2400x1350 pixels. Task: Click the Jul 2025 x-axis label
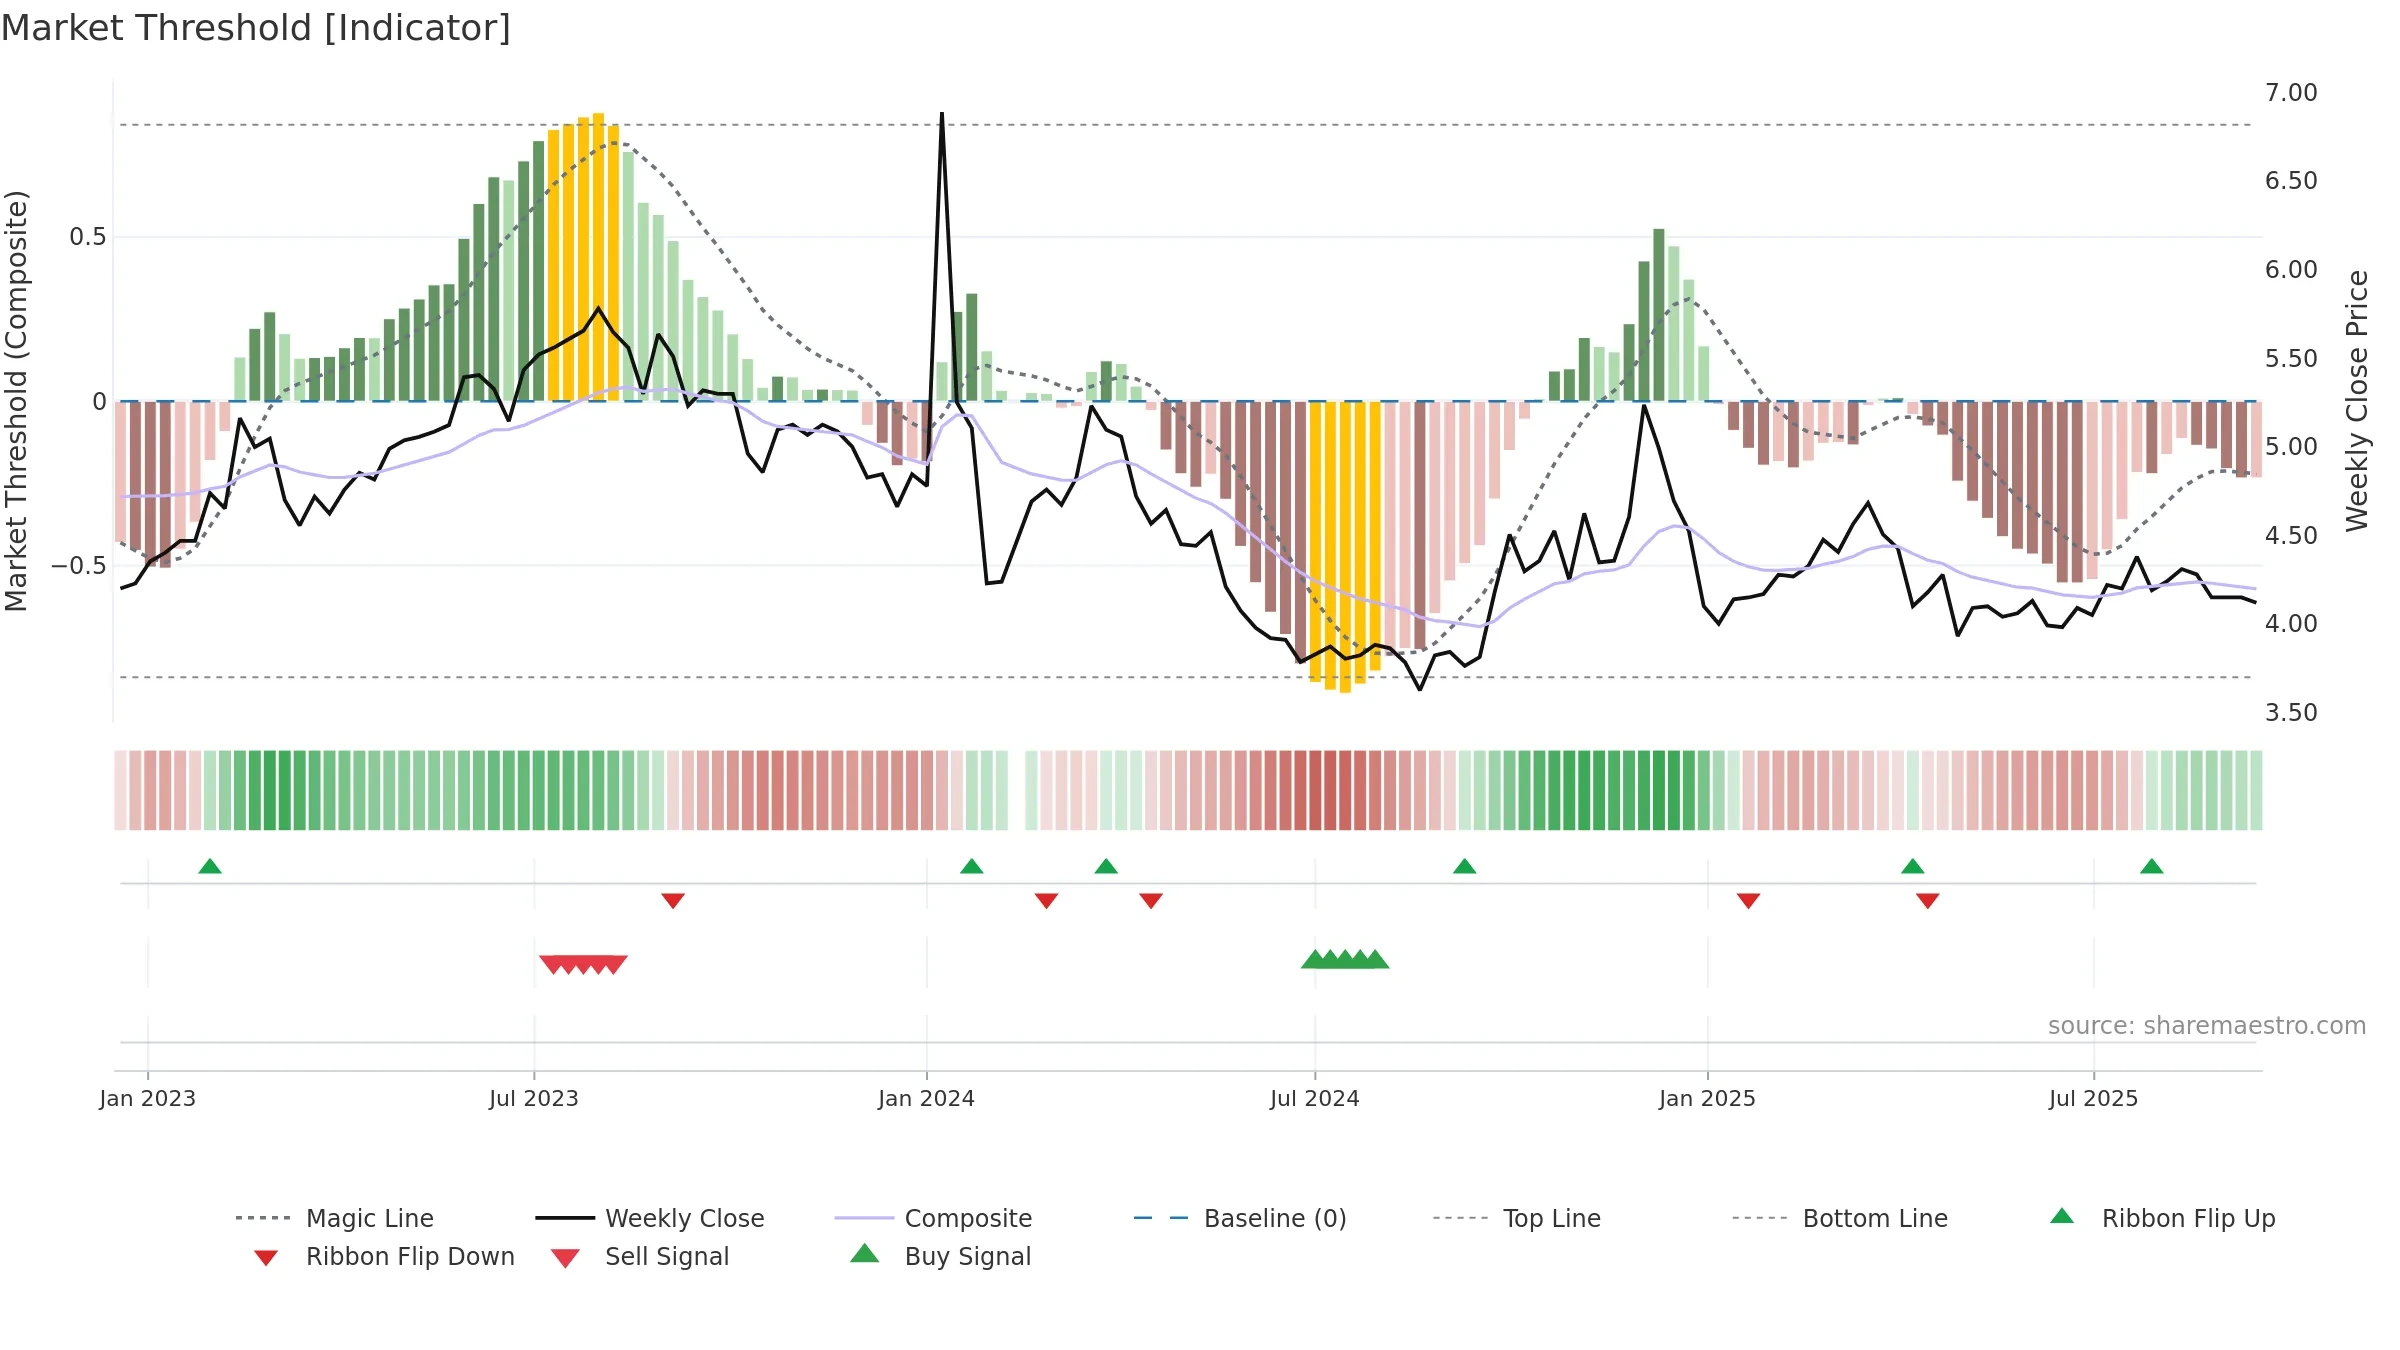[2094, 1098]
